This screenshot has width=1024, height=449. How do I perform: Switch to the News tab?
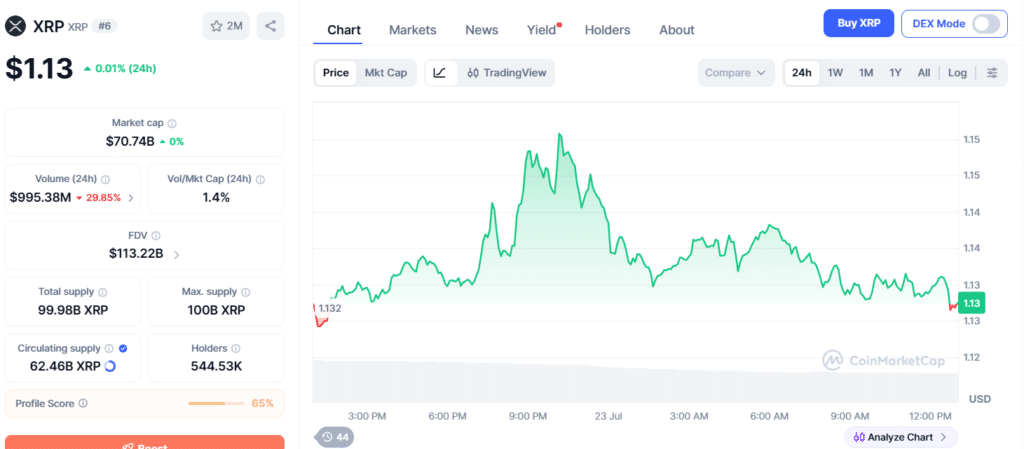tap(481, 30)
